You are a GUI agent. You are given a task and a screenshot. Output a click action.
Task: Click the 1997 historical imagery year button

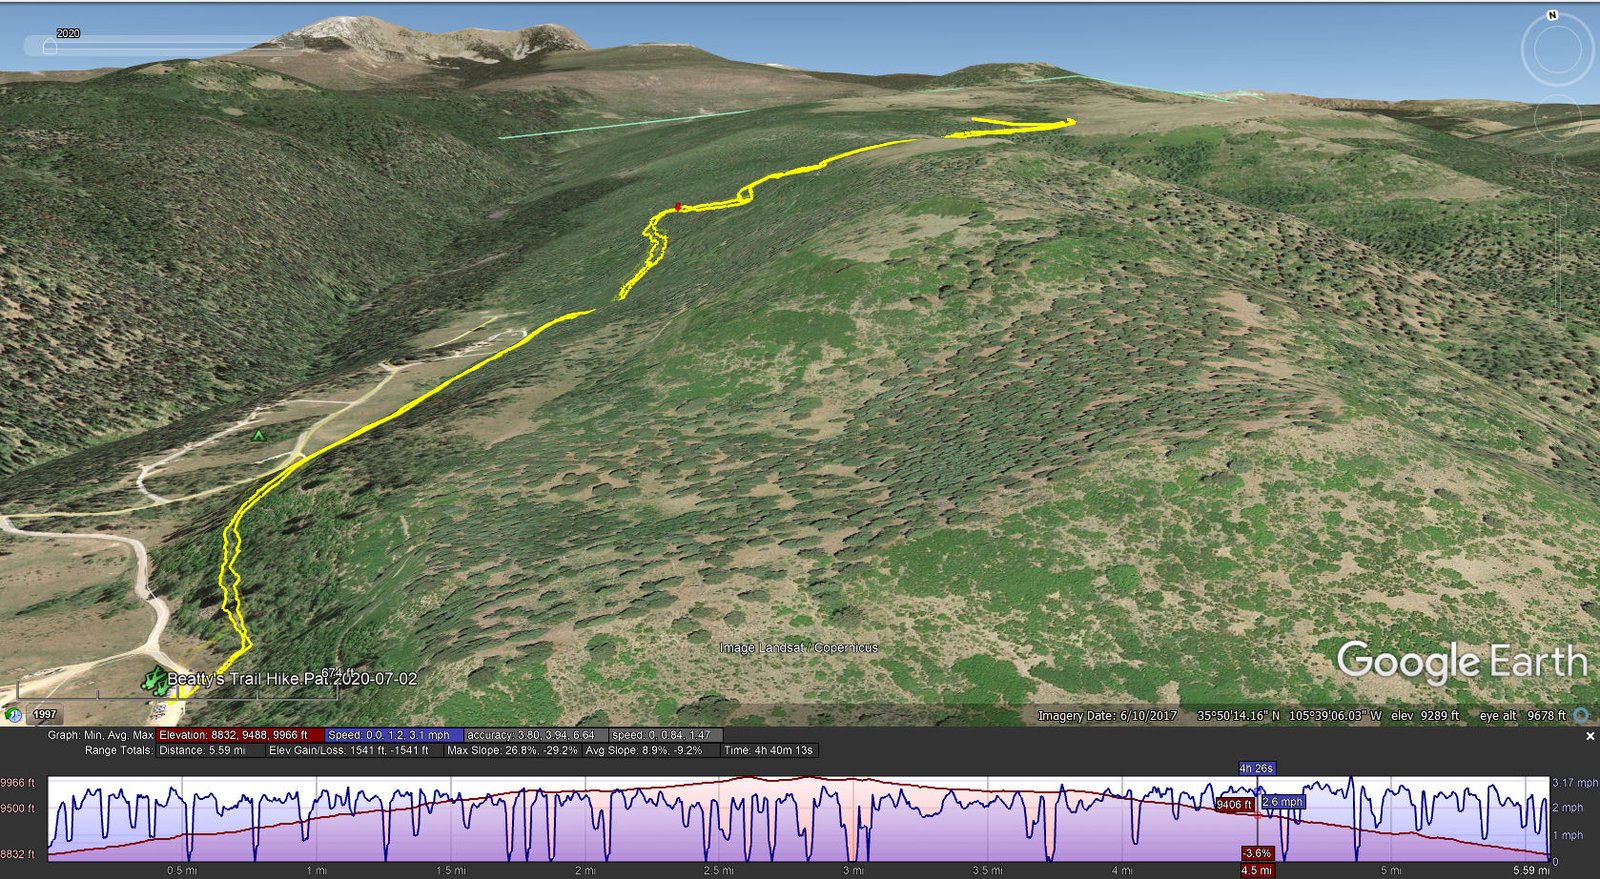[45, 715]
